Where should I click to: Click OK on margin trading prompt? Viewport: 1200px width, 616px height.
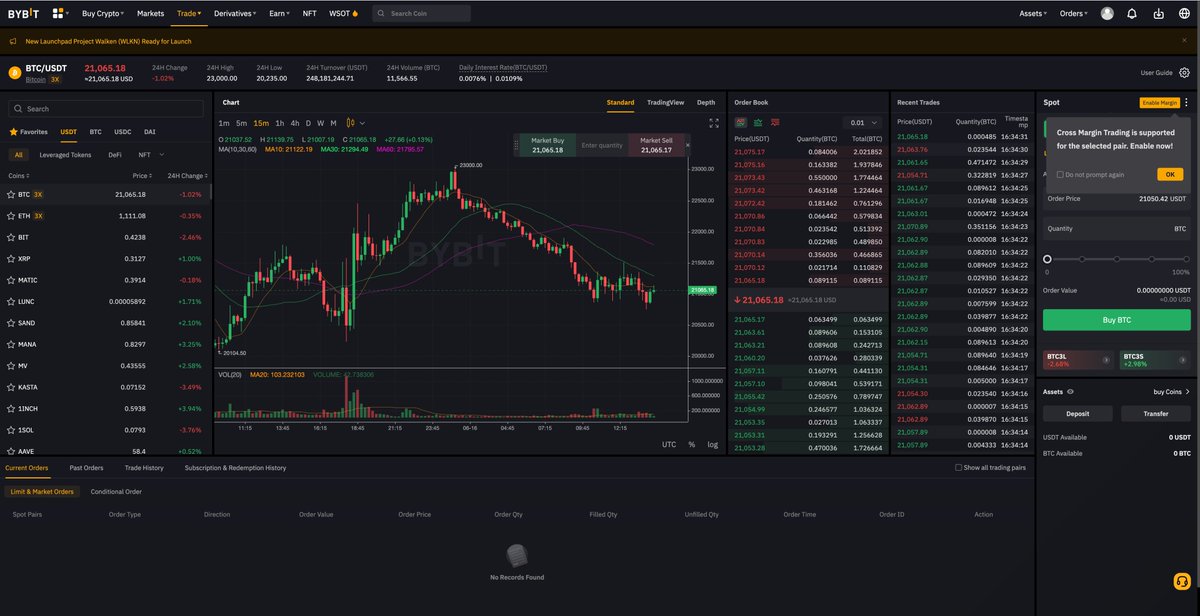(x=1170, y=174)
